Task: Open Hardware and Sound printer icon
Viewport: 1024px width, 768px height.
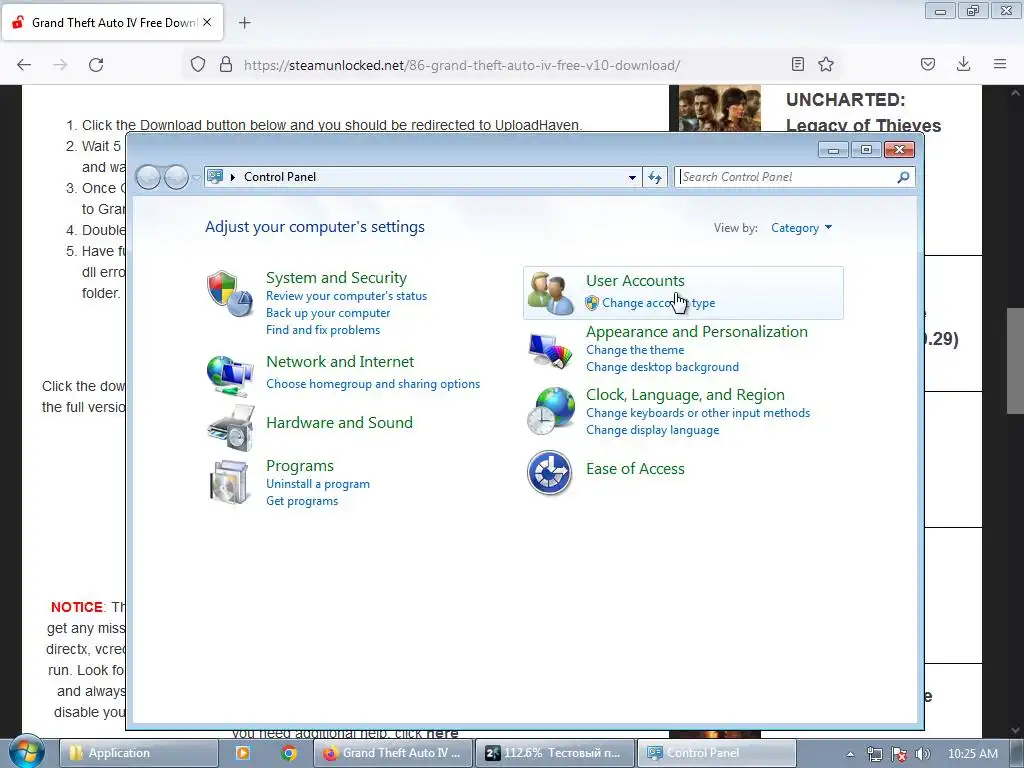Action: (230, 428)
